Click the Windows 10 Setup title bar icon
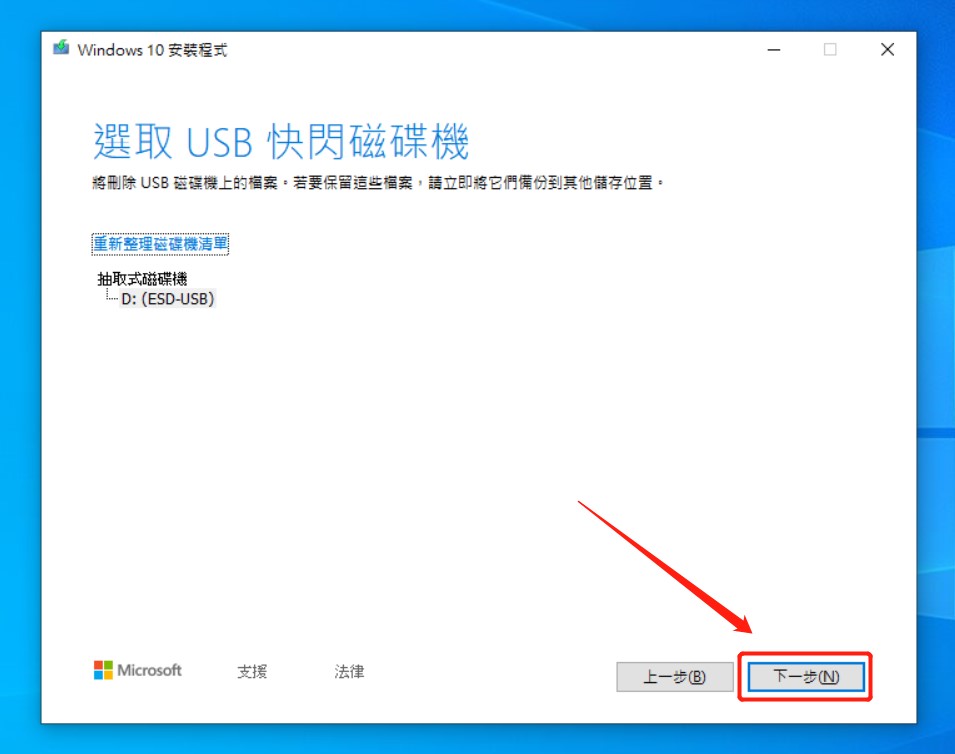Screen dimensions: 955x754 click(x=62, y=49)
